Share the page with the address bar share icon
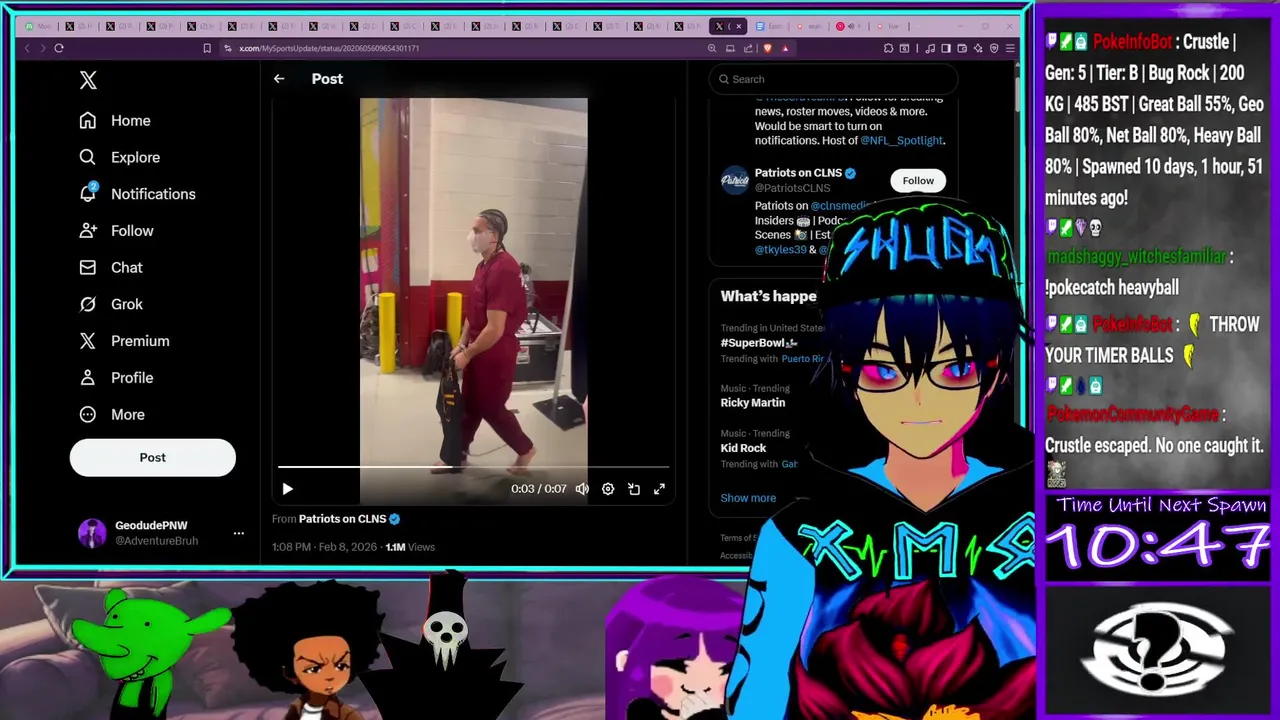Image resolution: width=1280 pixels, height=720 pixels. (749, 48)
